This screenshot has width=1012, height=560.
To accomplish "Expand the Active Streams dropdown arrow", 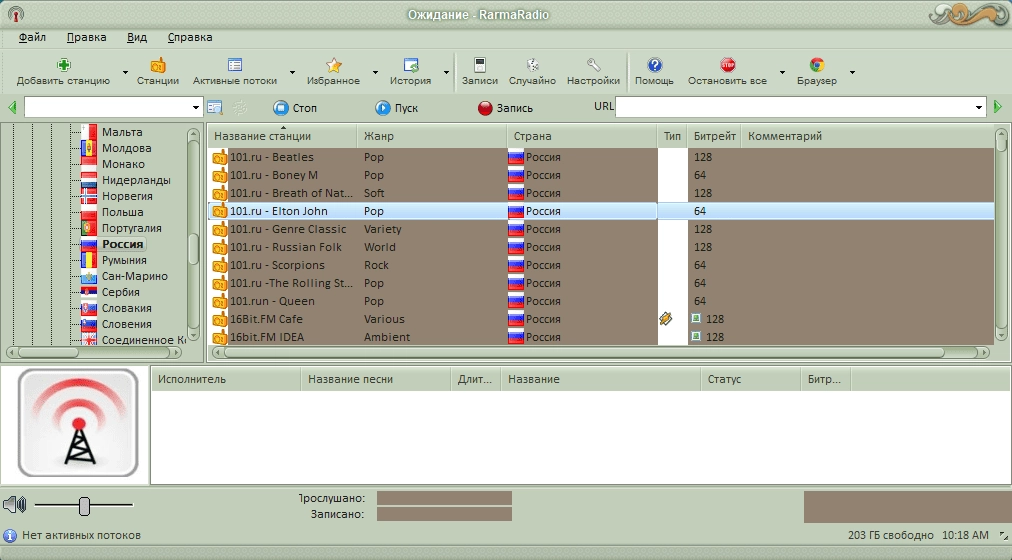I will pyautogui.click(x=292, y=72).
